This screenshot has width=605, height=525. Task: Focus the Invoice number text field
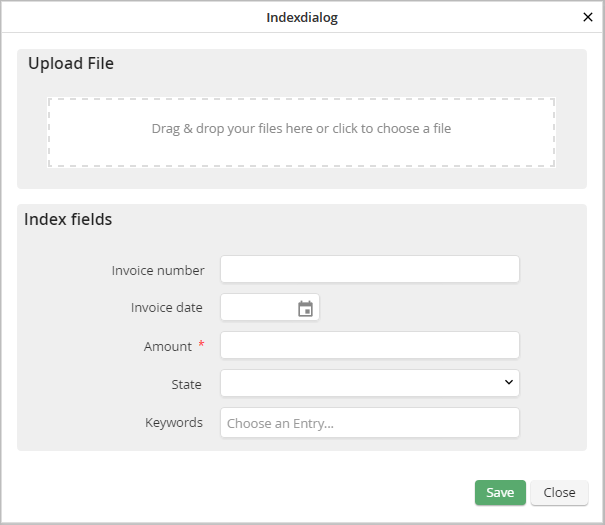coord(370,270)
